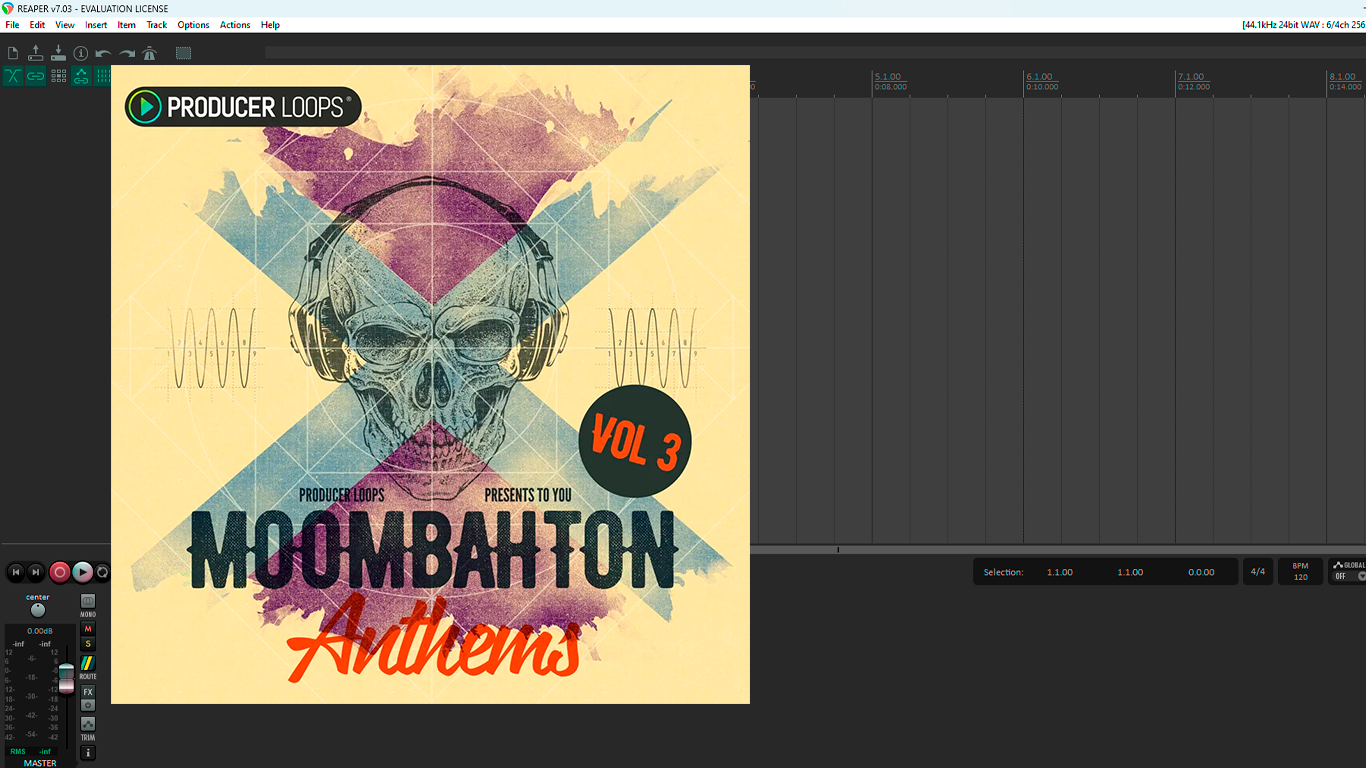Click master track info 'i' icon

click(x=88, y=753)
